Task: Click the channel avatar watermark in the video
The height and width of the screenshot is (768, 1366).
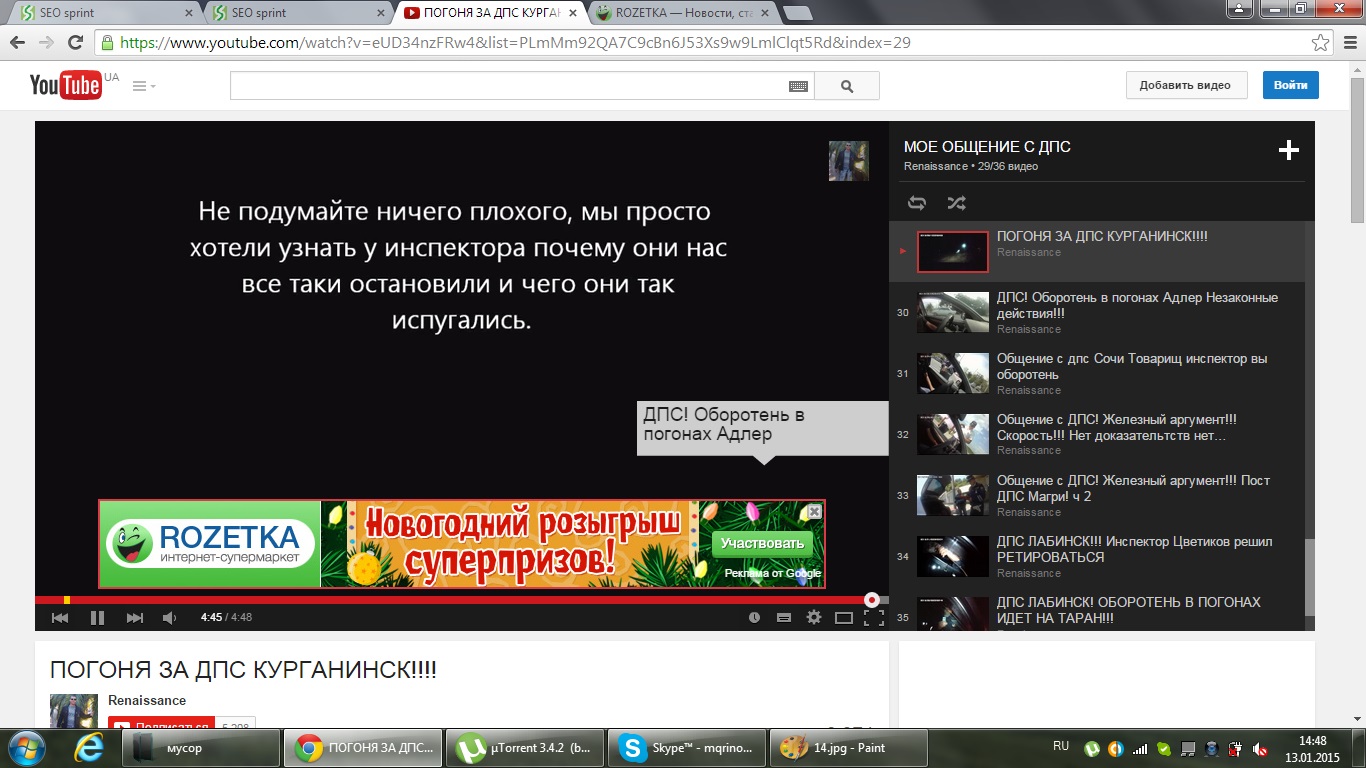Action: 849,161
